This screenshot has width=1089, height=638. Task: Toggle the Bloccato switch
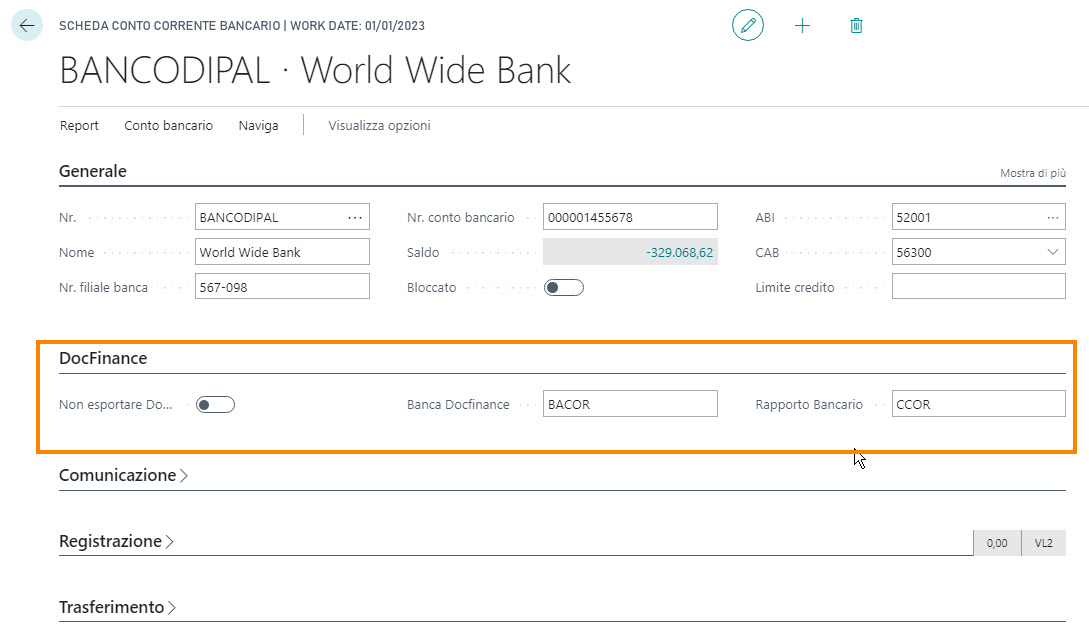(x=563, y=288)
